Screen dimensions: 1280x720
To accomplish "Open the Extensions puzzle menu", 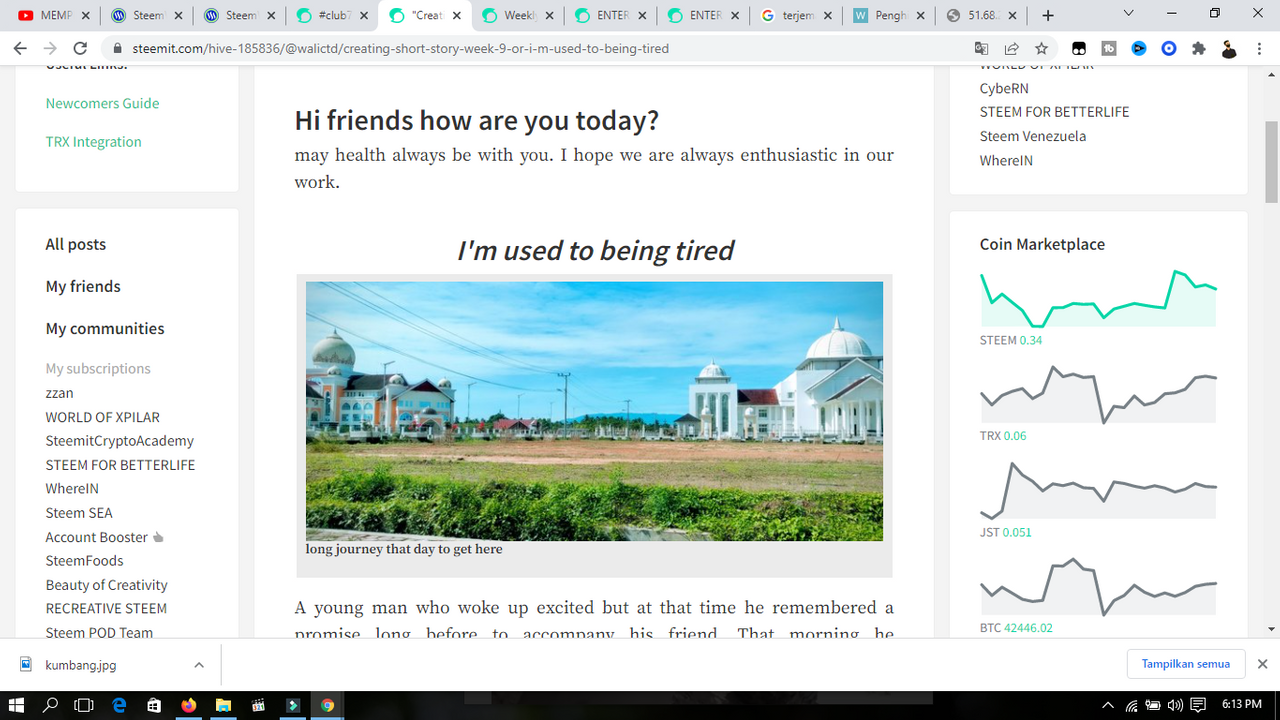I will [x=1199, y=48].
